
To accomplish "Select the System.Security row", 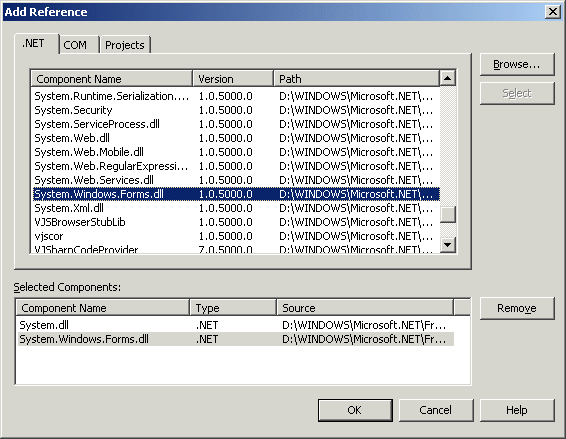I will pyautogui.click(x=236, y=110).
